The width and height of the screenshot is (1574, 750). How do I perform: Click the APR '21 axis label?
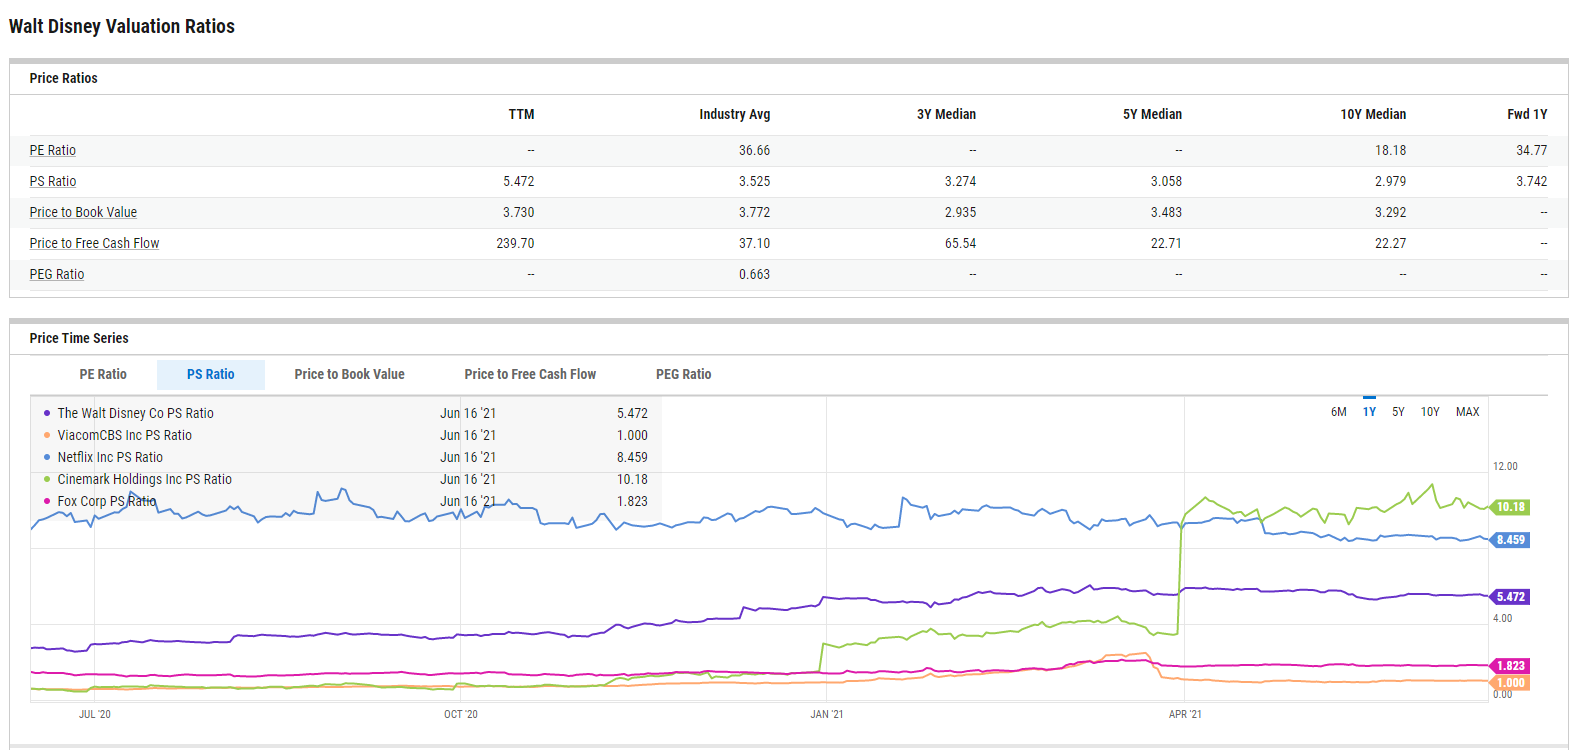coord(1185,714)
